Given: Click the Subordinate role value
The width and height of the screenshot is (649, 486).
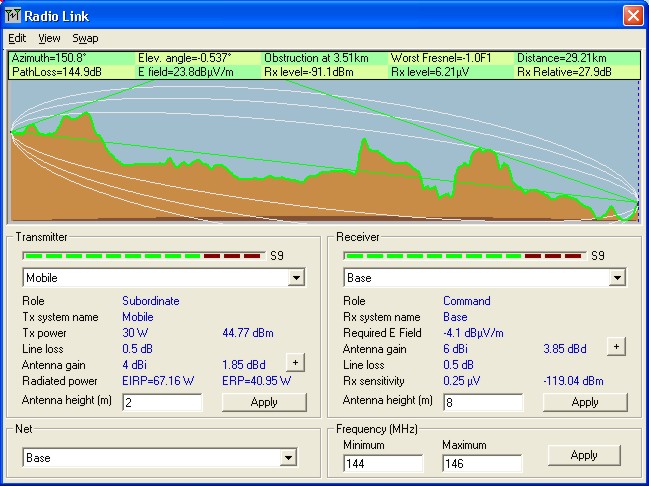Looking at the screenshot, I should [x=151, y=301].
